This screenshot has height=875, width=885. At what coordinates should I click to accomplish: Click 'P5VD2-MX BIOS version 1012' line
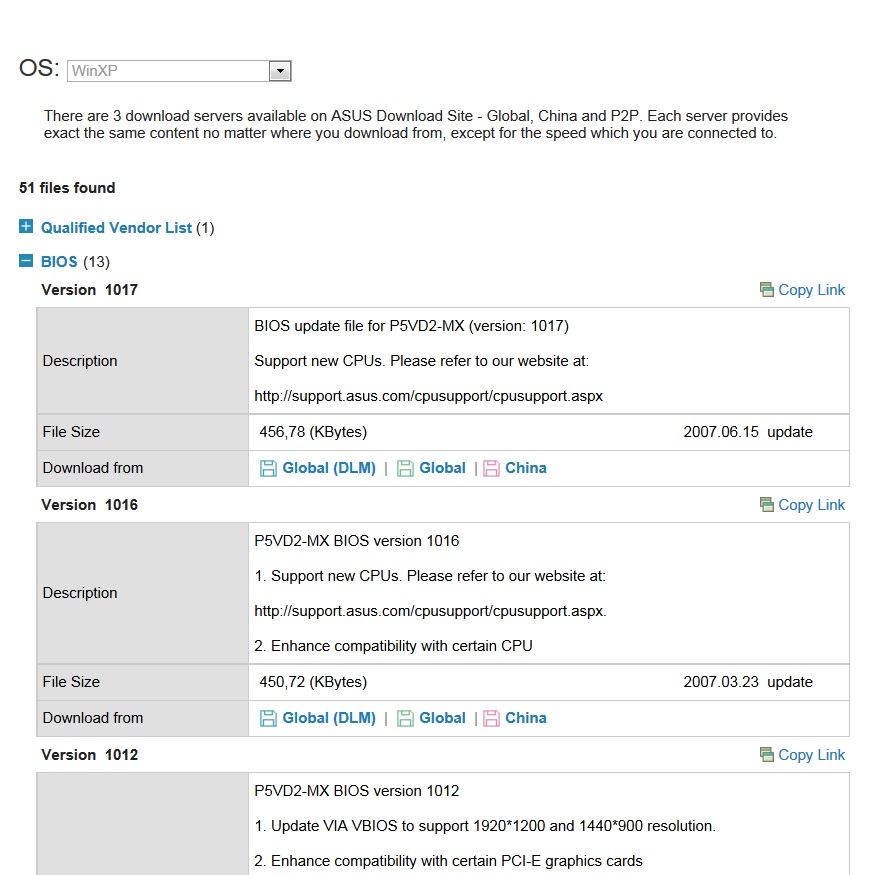pyautogui.click(x=357, y=791)
